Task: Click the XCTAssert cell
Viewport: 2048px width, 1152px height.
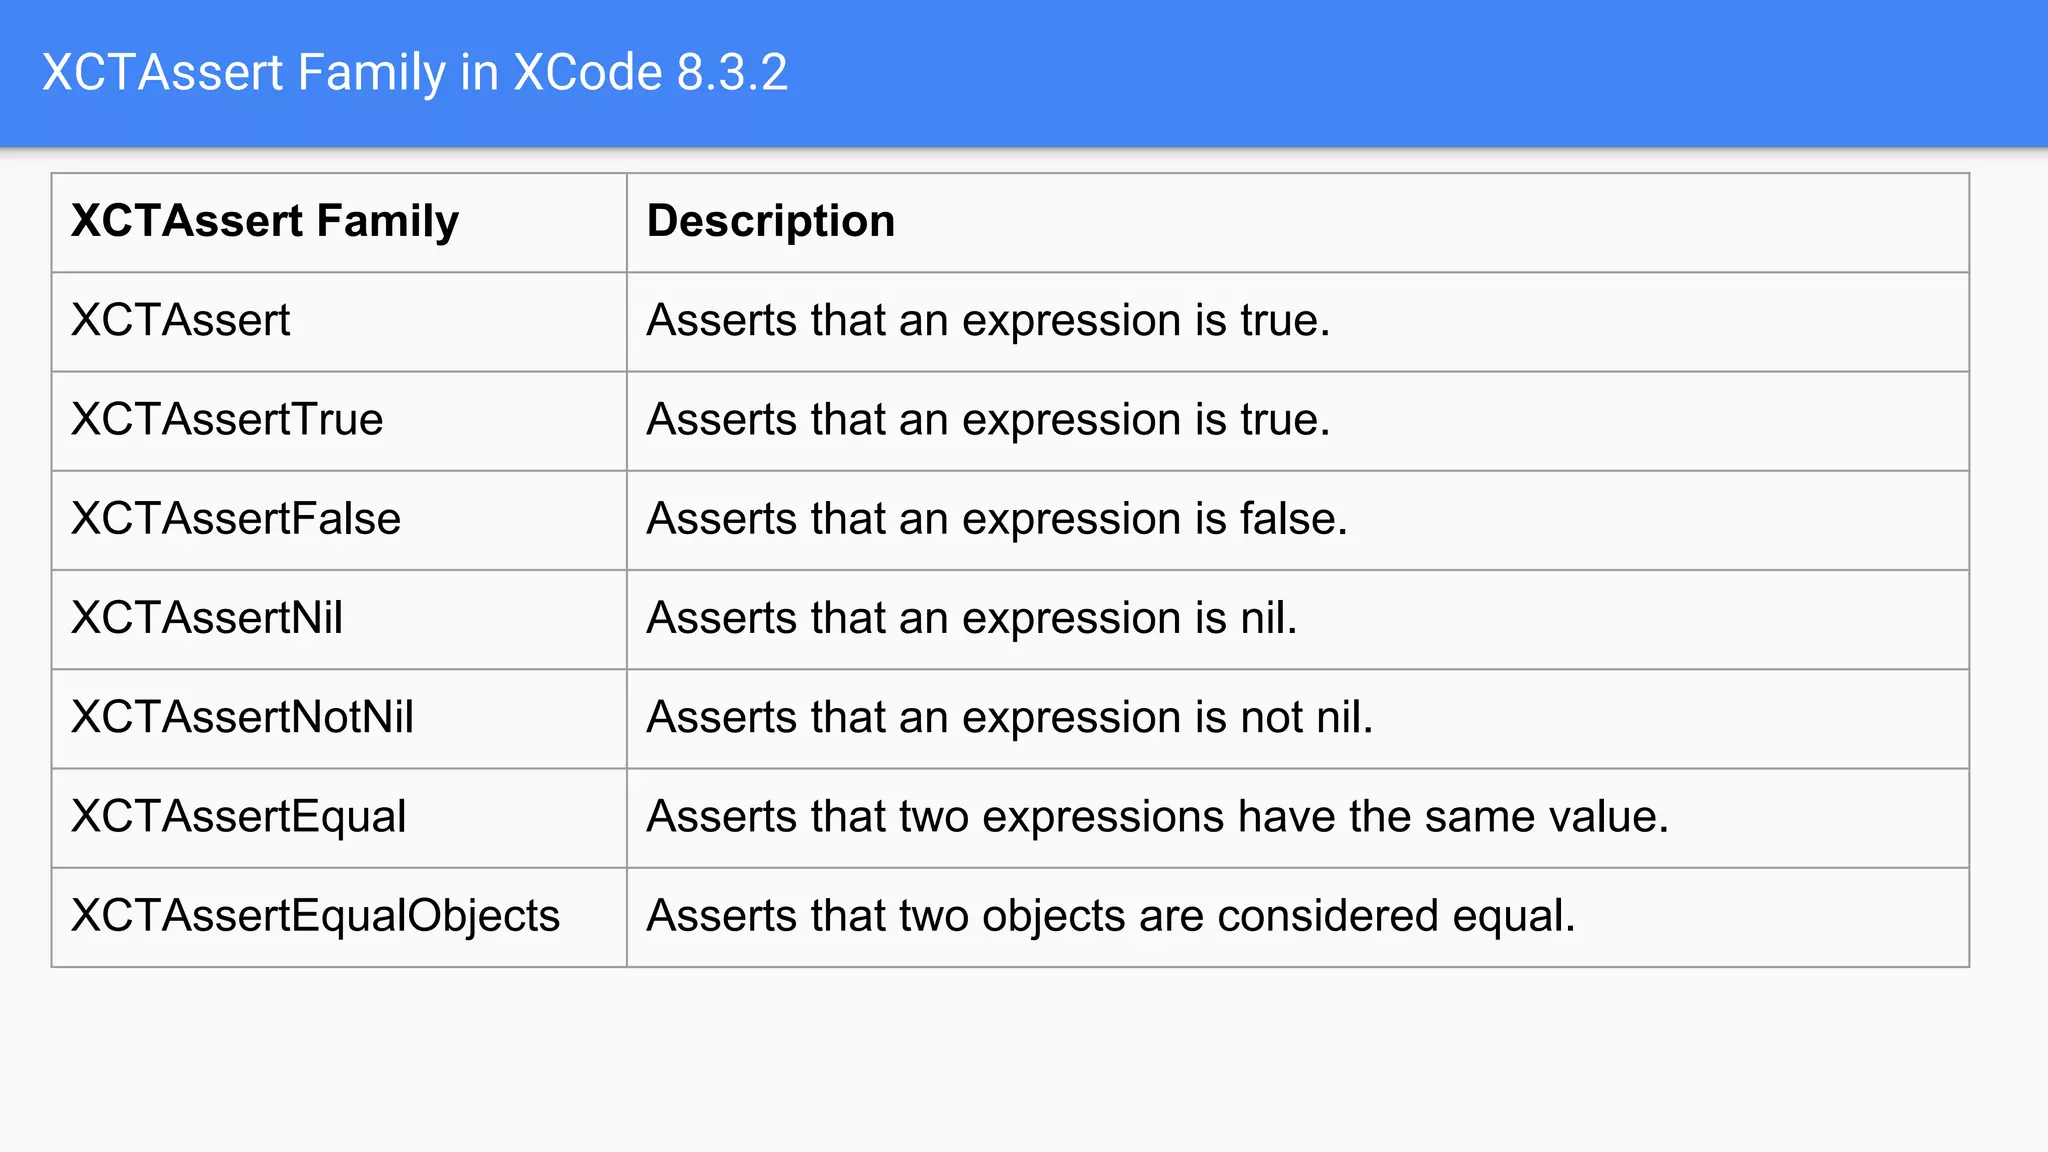Action: 181,321
